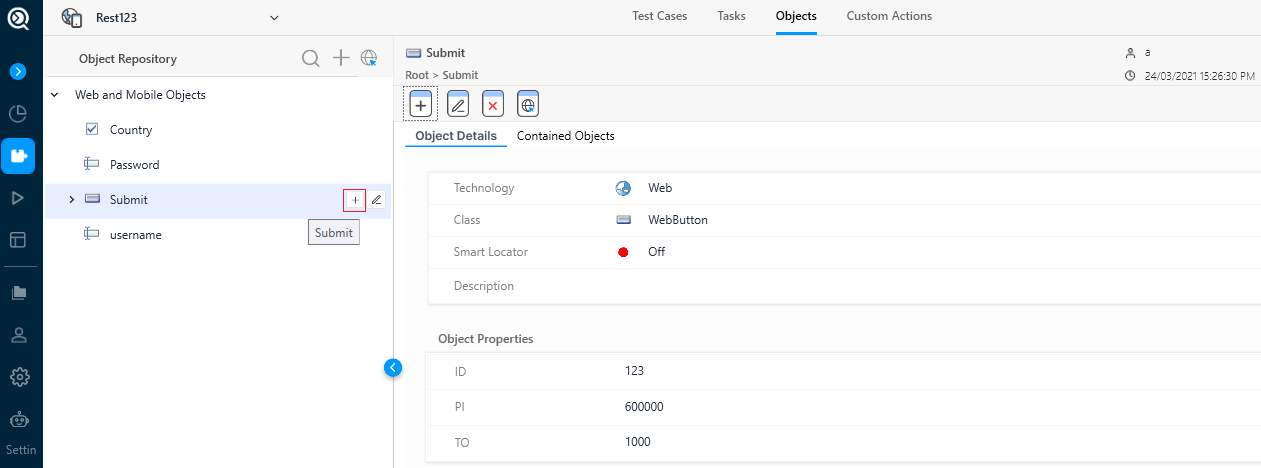Delete object using red X toolbar button
Image resolution: width=1261 pixels, height=468 pixels.
[x=493, y=104]
